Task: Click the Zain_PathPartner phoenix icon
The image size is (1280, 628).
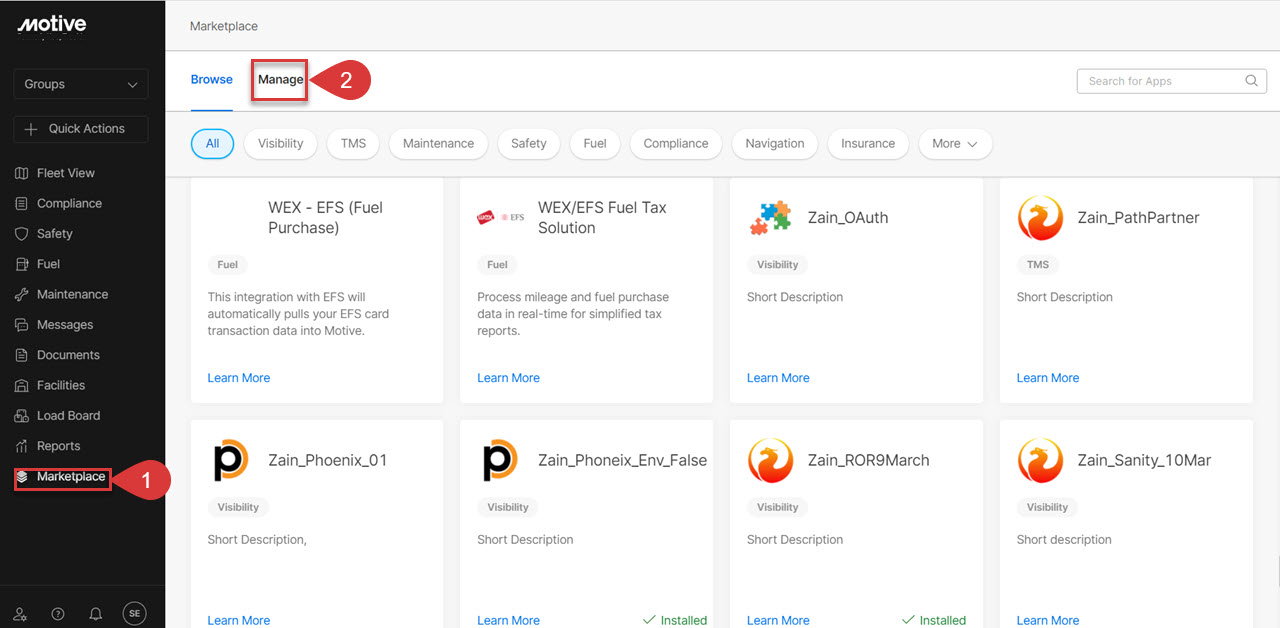Action: 1040,217
